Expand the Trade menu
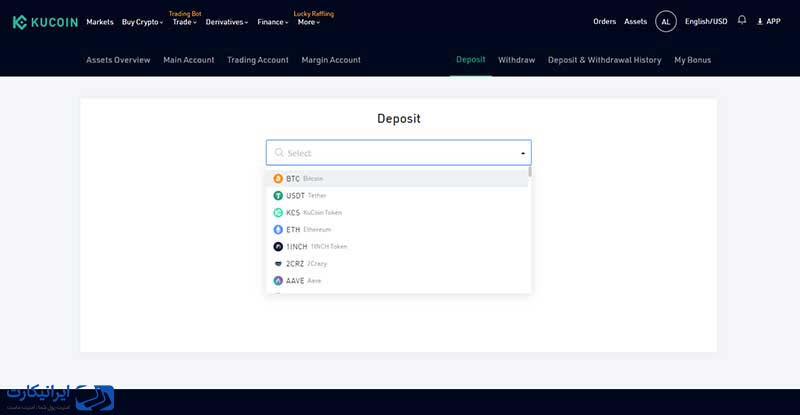 184,22
